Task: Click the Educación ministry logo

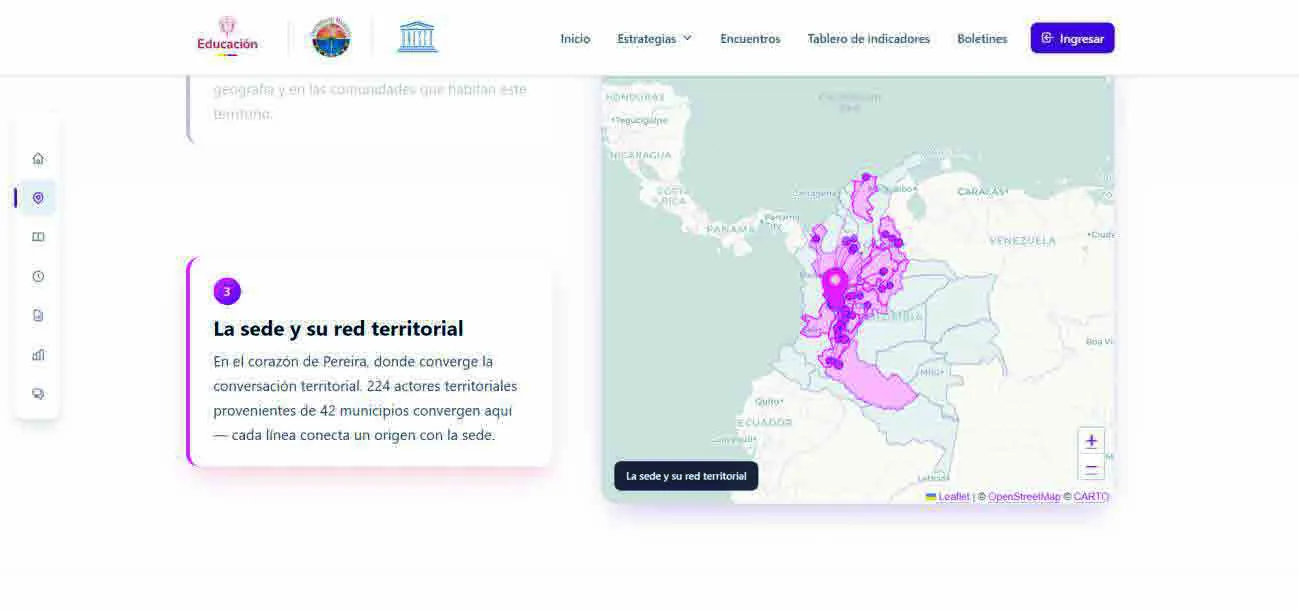Action: 227,37
